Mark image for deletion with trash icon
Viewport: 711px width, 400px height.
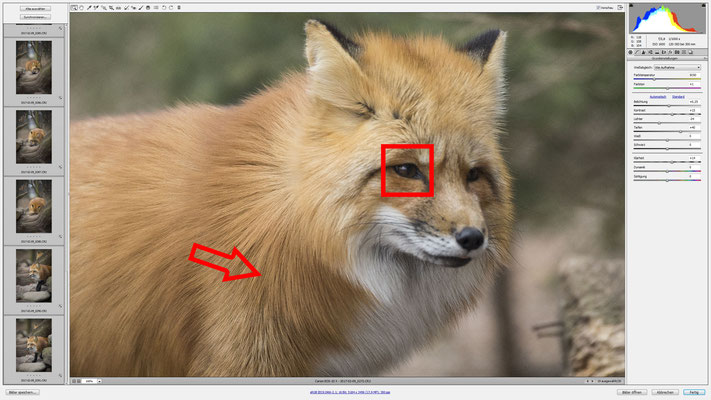tap(179, 8)
